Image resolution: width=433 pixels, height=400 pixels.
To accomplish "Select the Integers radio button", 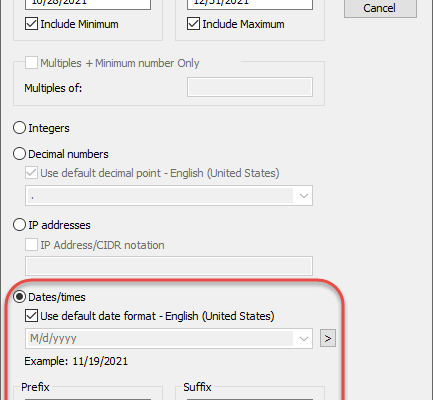I will [x=19, y=128].
